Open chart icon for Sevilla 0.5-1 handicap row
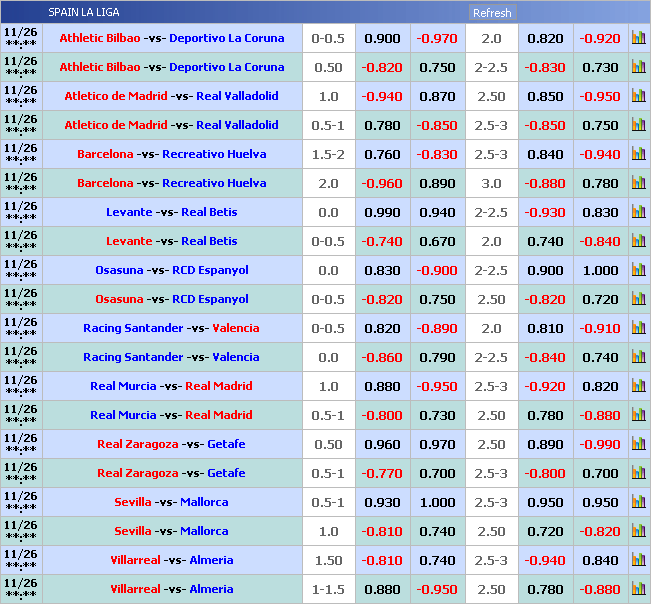The height and width of the screenshot is (604, 651). pyautogui.click(x=638, y=503)
